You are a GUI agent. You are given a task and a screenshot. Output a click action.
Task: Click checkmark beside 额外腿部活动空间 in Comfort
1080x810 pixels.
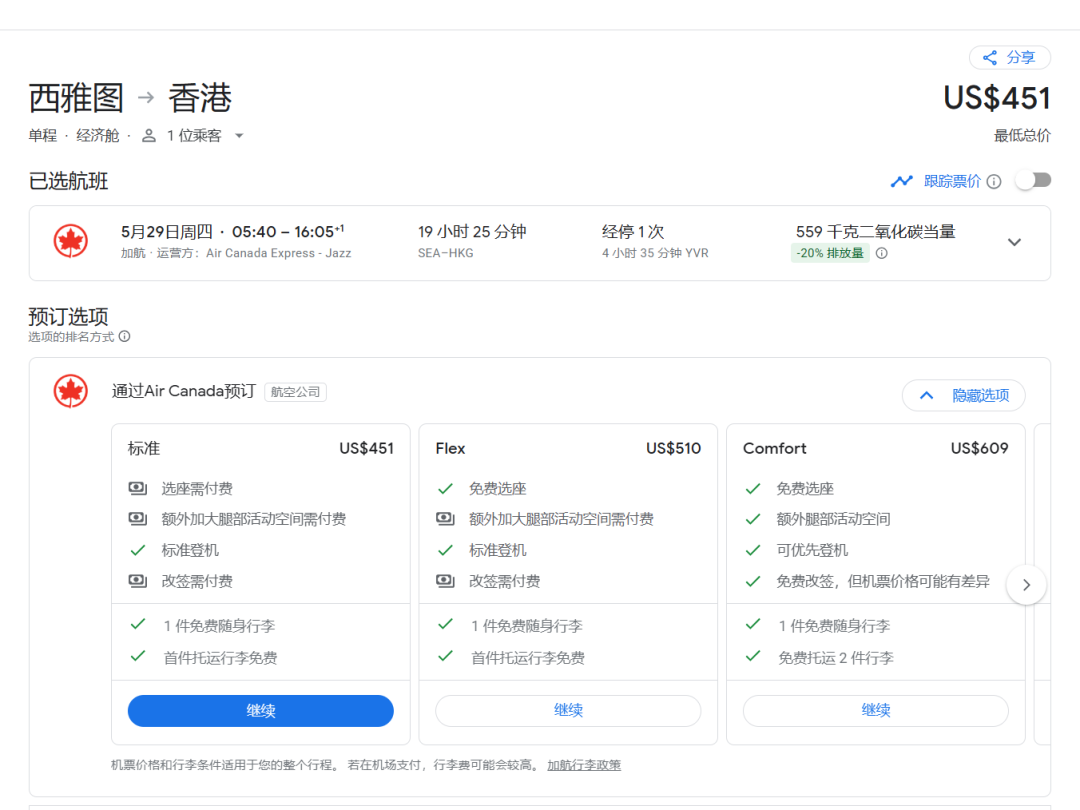pyautogui.click(x=753, y=519)
